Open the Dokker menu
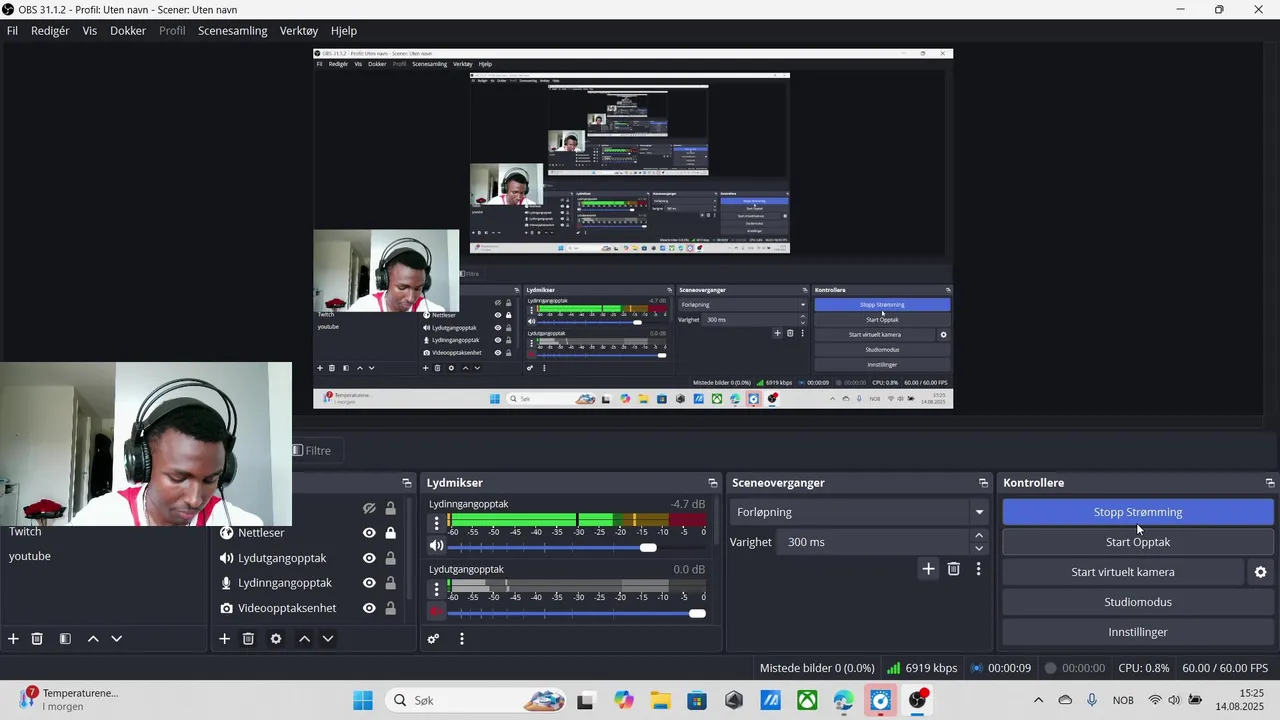The height and width of the screenshot is (720, 1280). point(128,31)
